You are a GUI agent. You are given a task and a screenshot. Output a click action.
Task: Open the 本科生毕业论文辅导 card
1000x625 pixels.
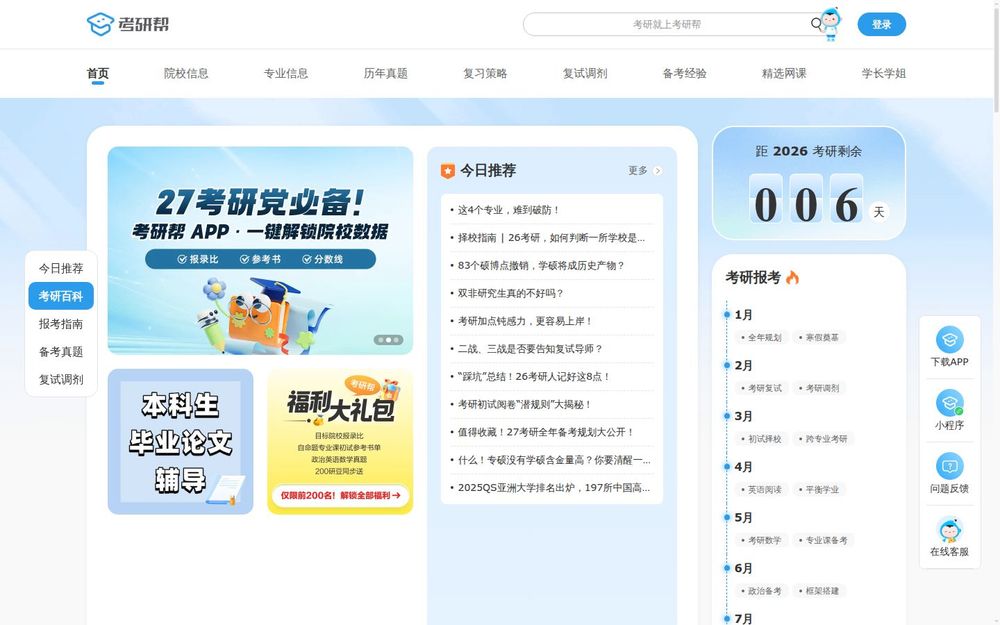[x=180, y=441]
